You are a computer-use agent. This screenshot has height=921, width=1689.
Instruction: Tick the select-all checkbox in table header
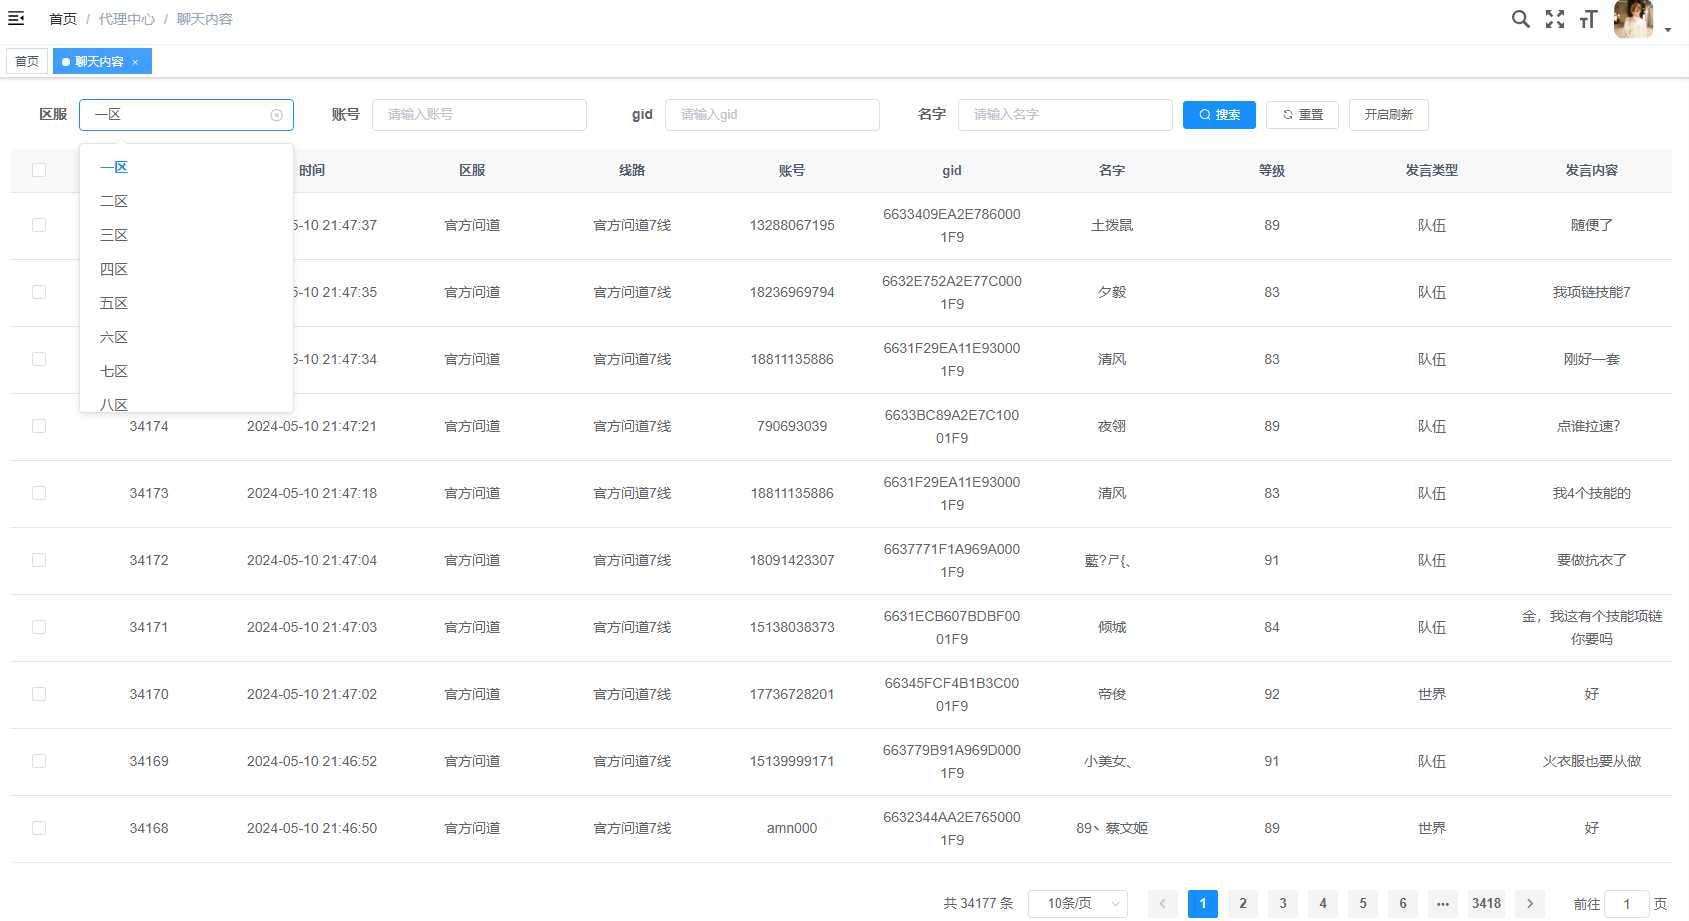(39, 170)
